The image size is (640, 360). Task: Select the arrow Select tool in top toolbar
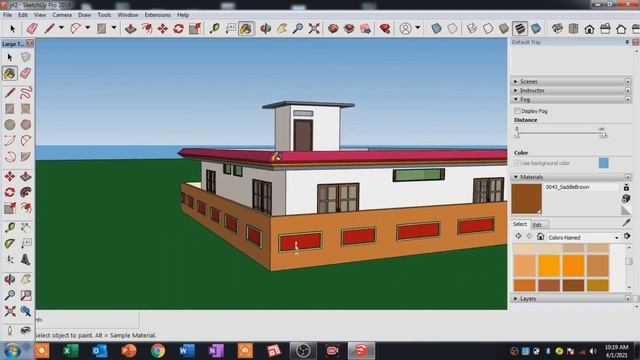[12, 29]
